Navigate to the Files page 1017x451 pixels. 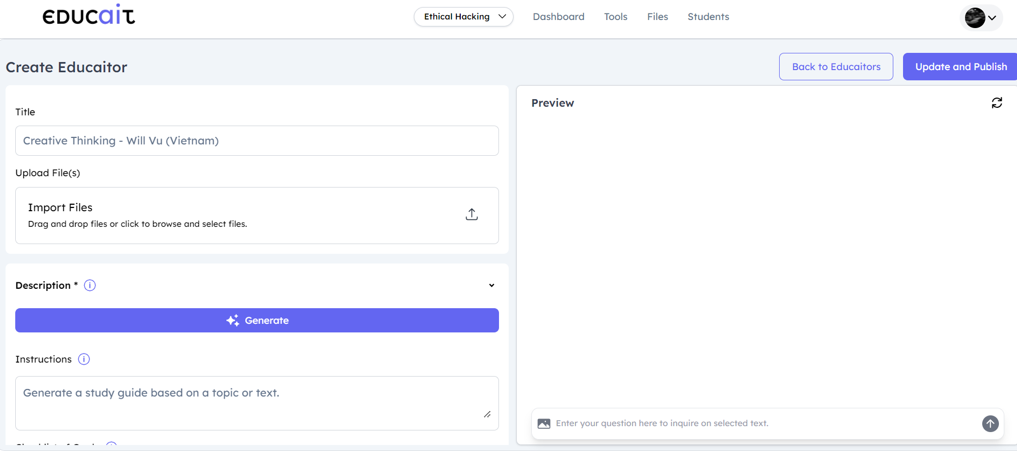coord(657,17)
